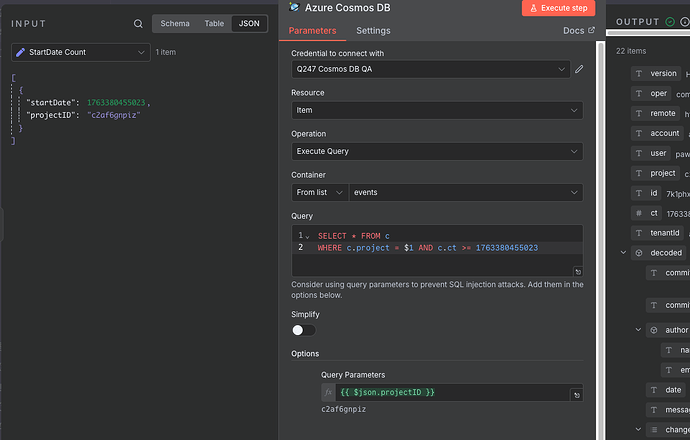The image size is (690, 440).
Task: Switch input view to Table
Action: coord(214,23)
